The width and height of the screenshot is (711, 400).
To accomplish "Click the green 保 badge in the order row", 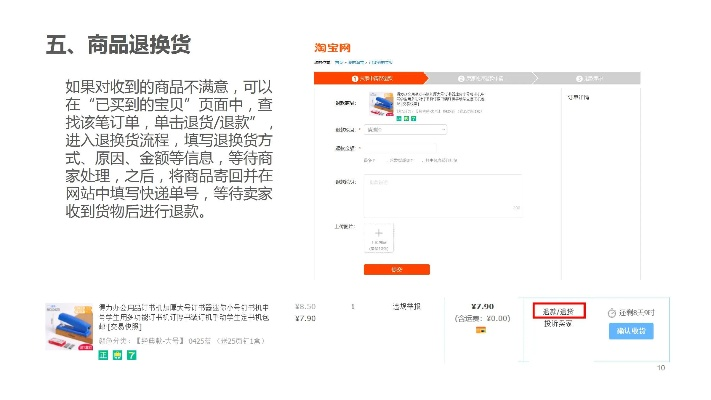I will pos(117,355).
